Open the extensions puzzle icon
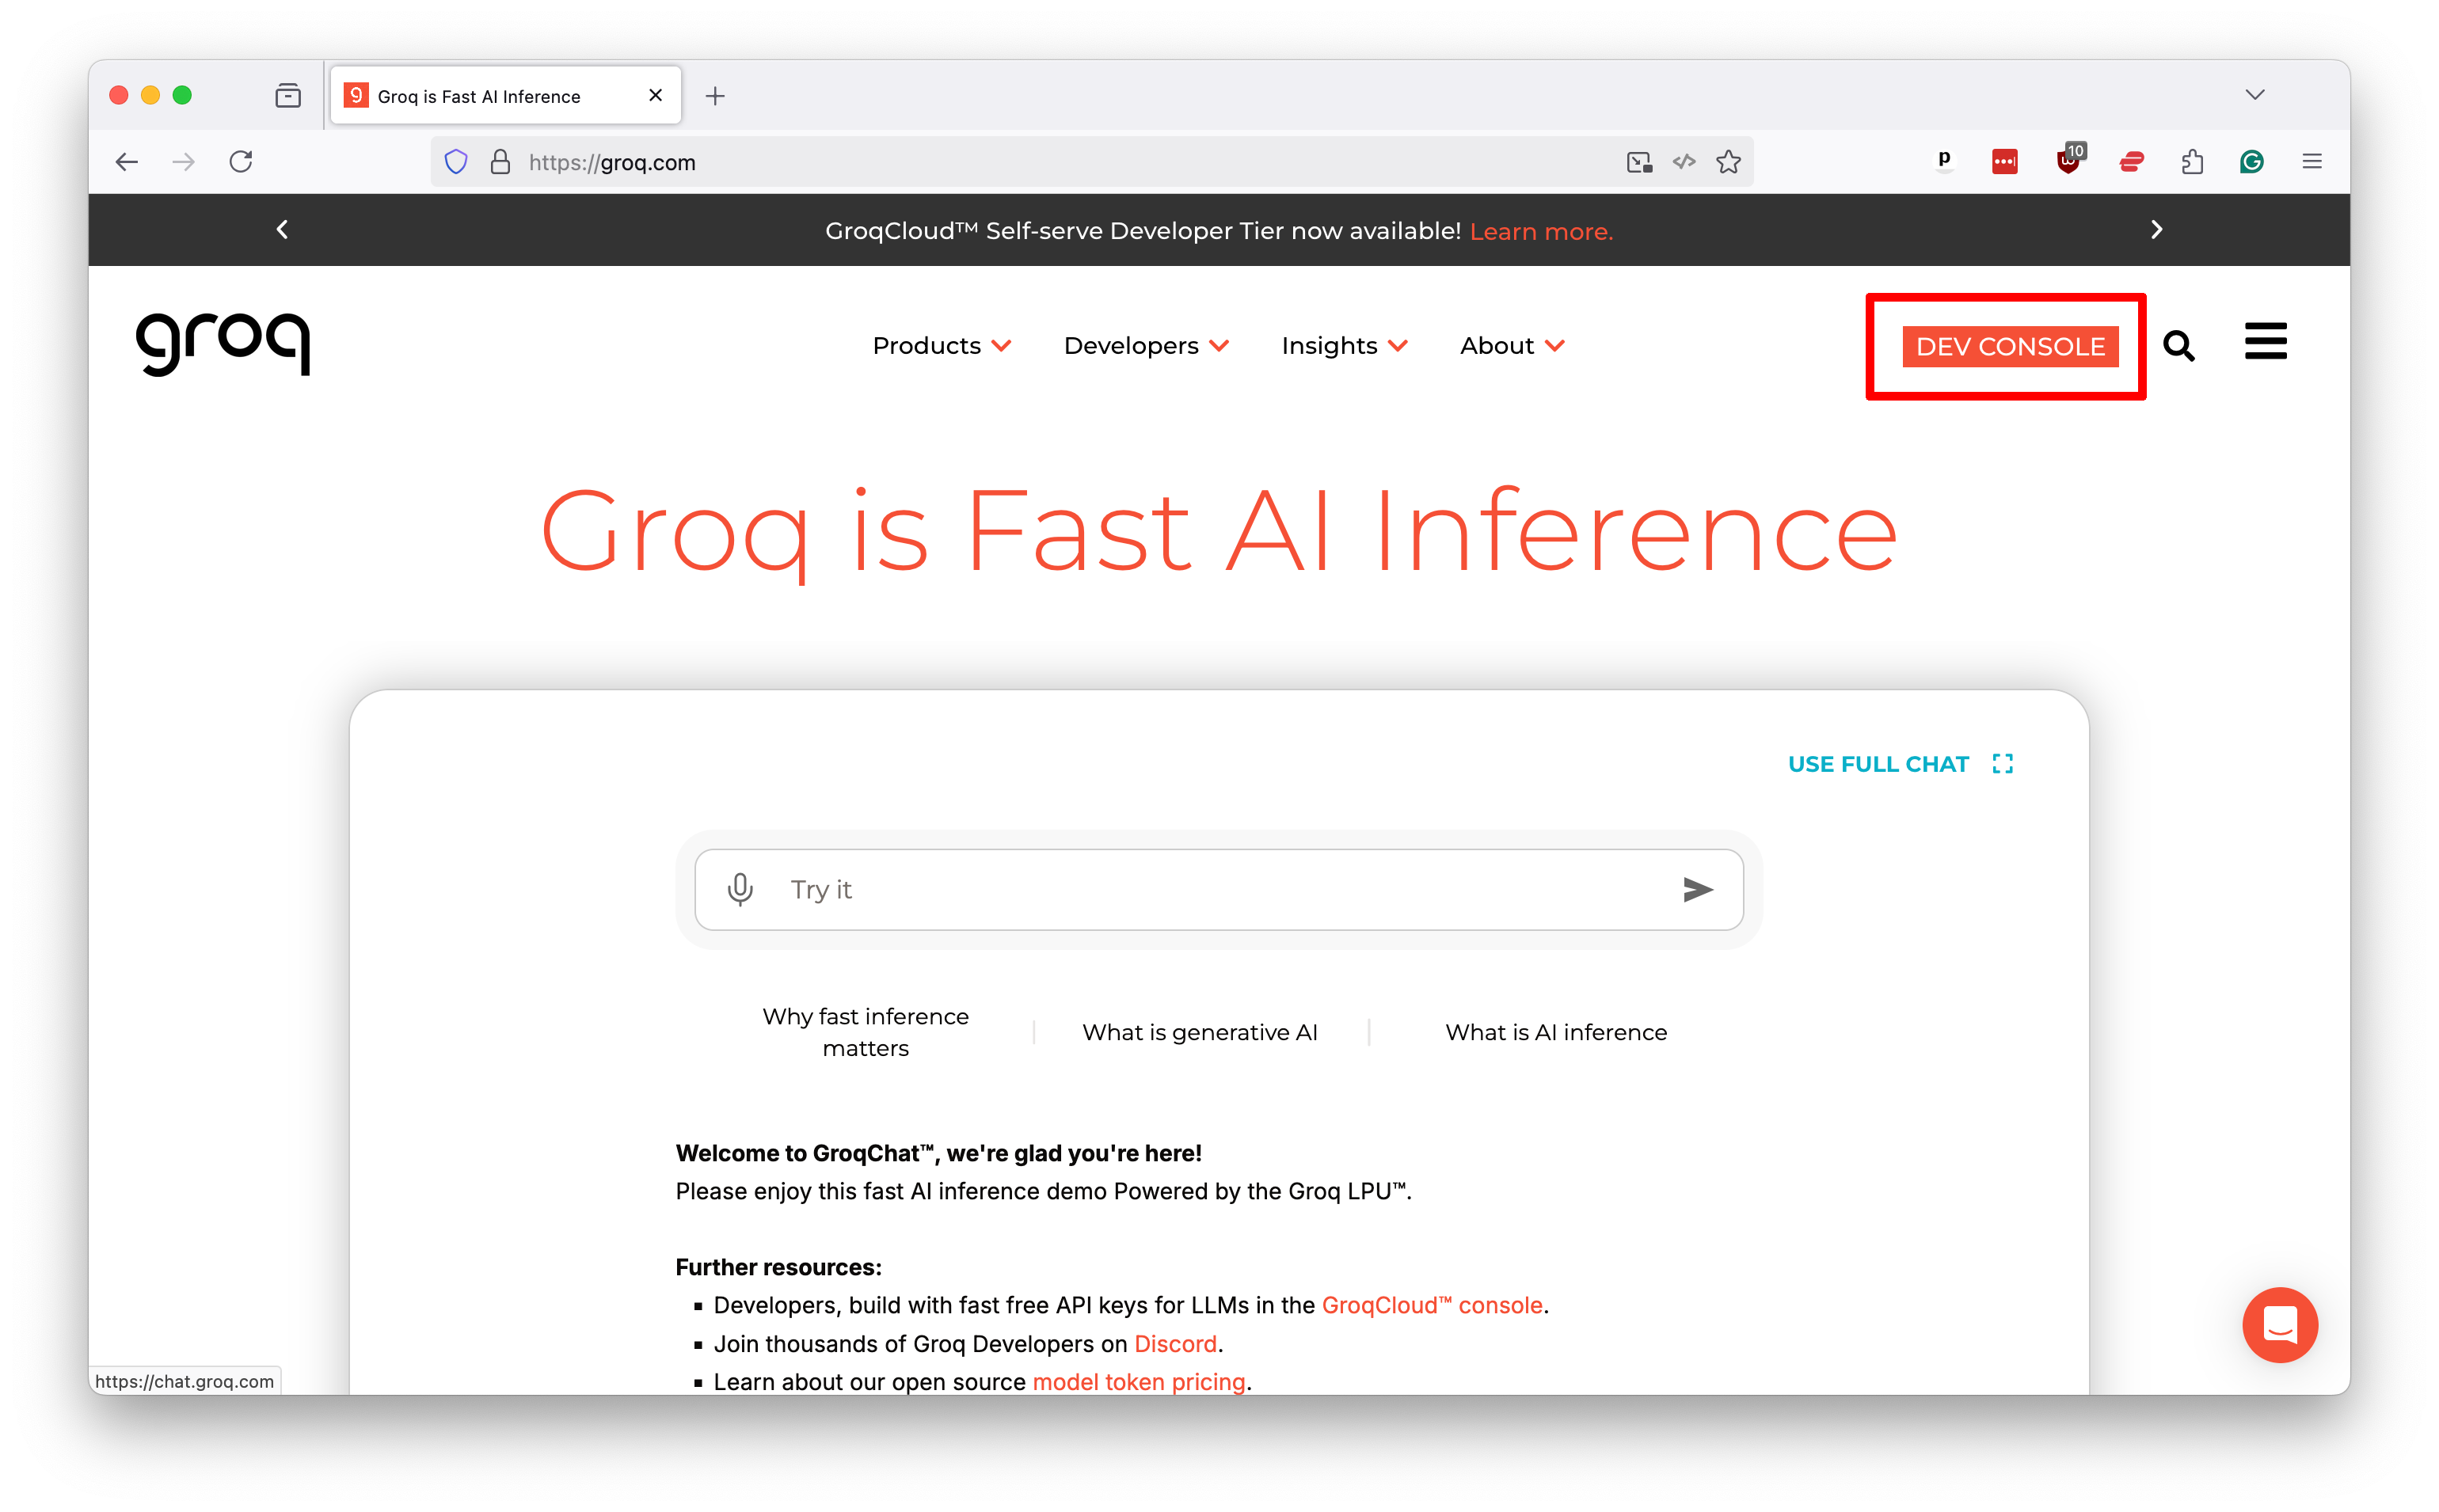Viewport: 2439px width, 1512px height. (2192, 162)
